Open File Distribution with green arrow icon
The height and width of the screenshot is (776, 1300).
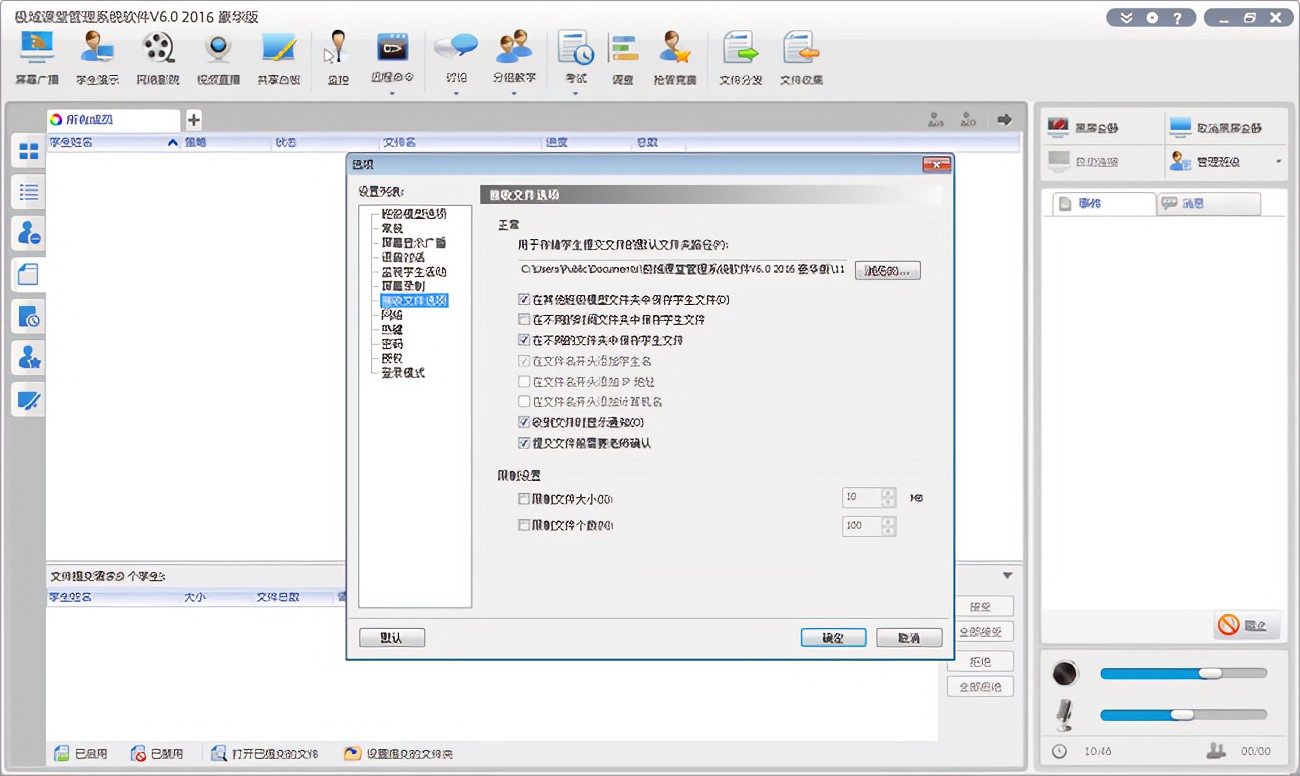pos(741,59)
